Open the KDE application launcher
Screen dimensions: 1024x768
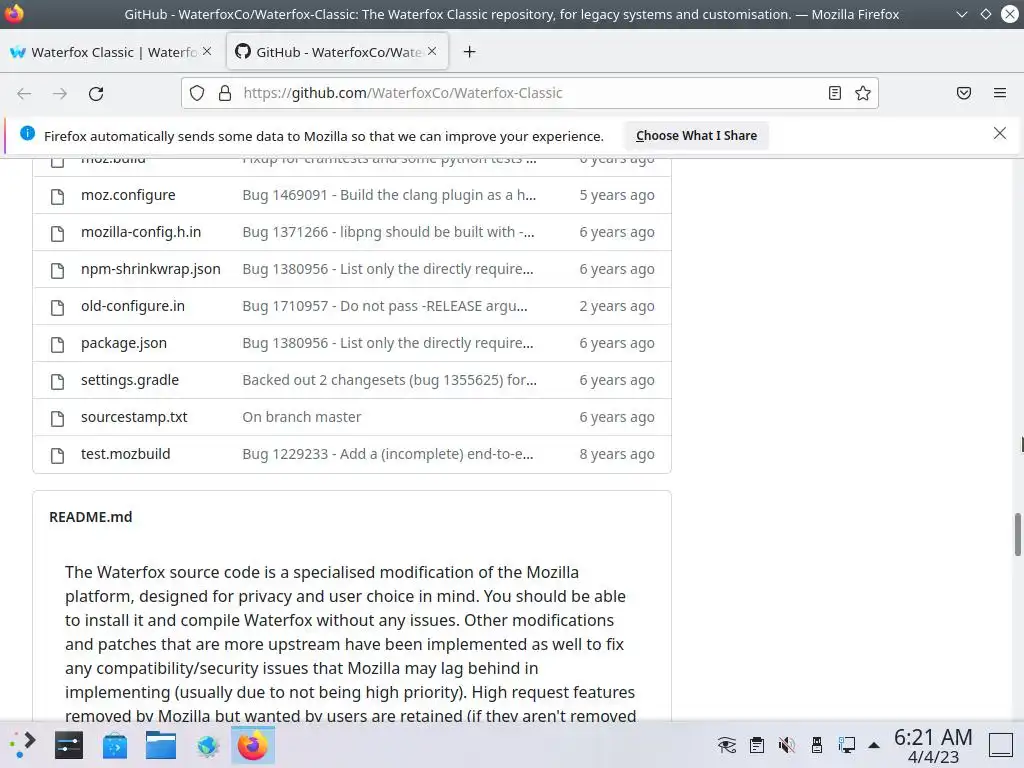[x=23, y=745]
